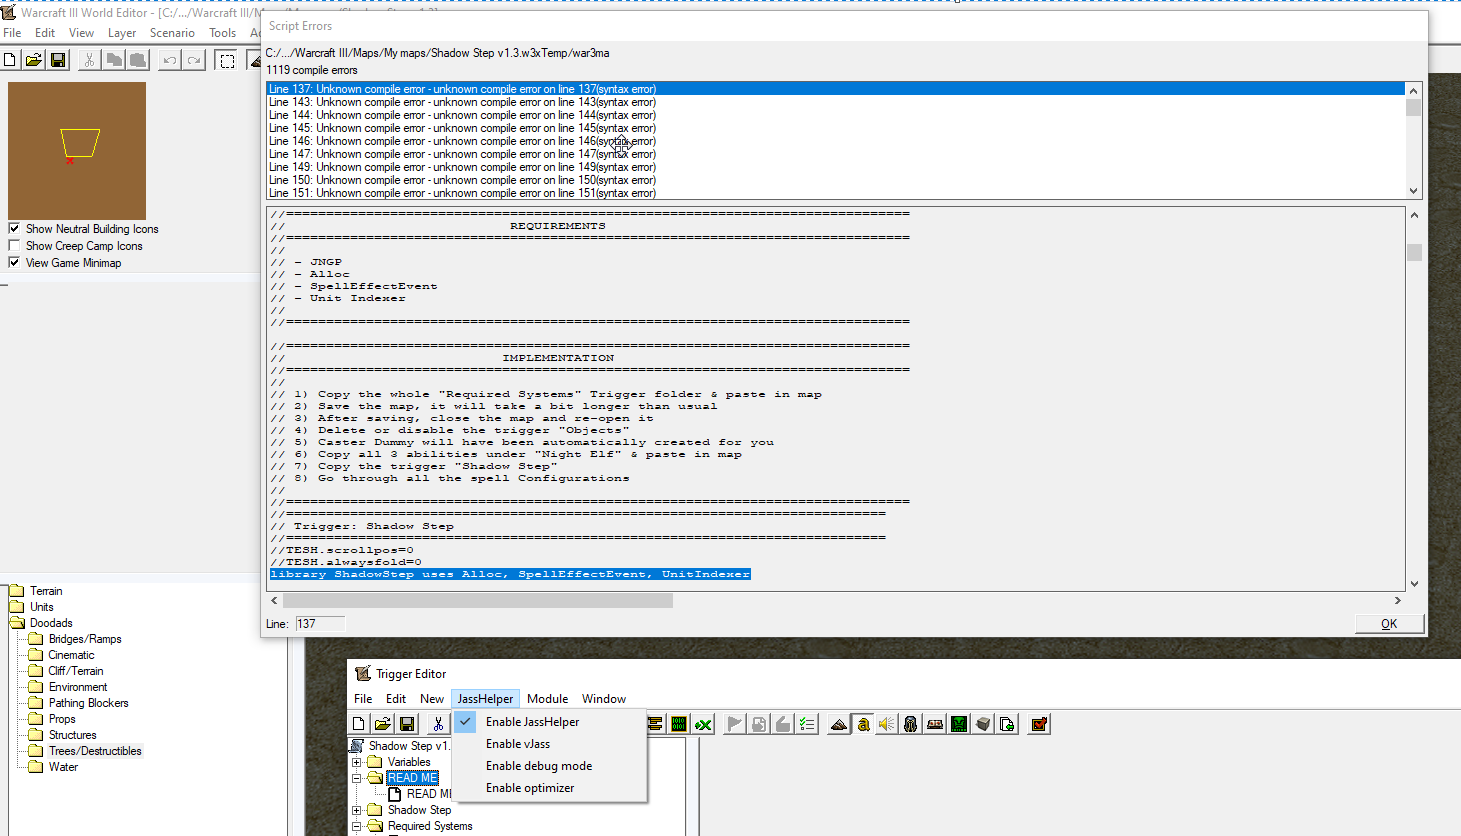
Task: Click code view horizontal scrollbar thumb
Action: [x=478, y=601]
